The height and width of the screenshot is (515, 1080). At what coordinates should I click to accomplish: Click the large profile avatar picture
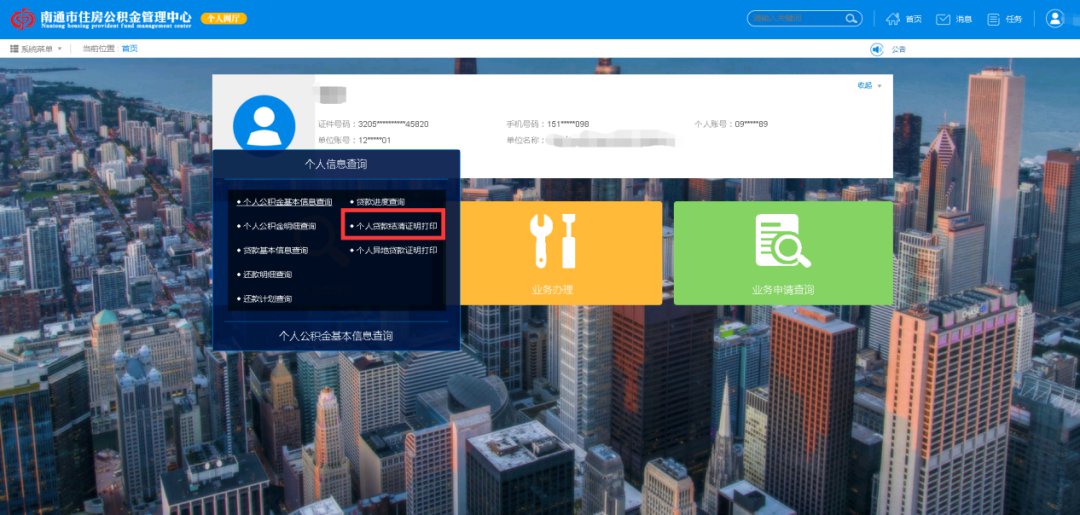coord(264,125)
